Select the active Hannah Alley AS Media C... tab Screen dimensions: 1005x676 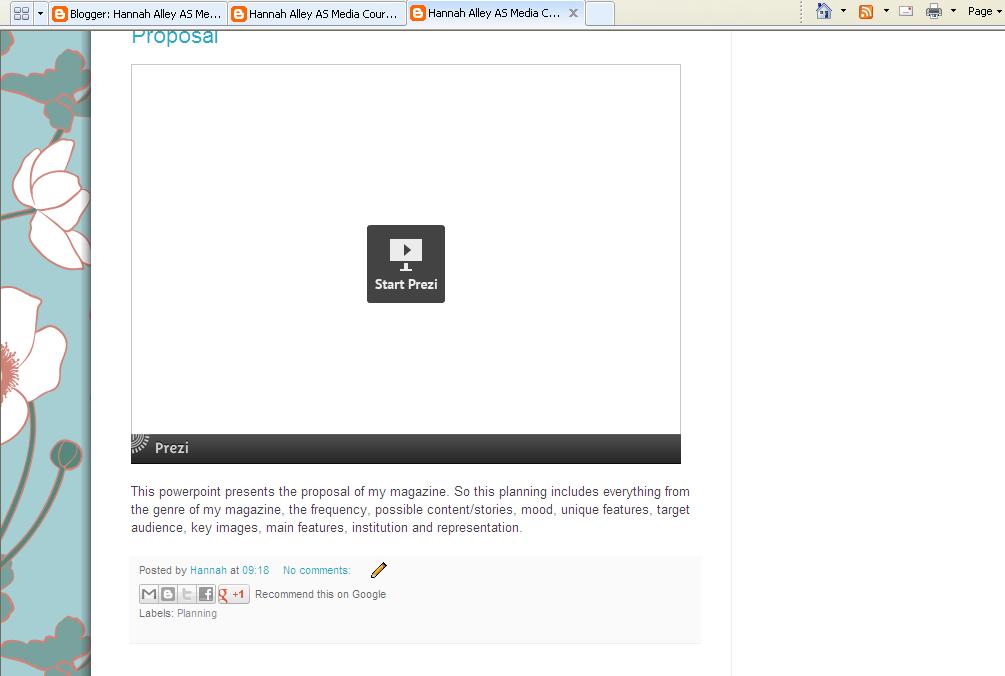[x=486, y=13]
